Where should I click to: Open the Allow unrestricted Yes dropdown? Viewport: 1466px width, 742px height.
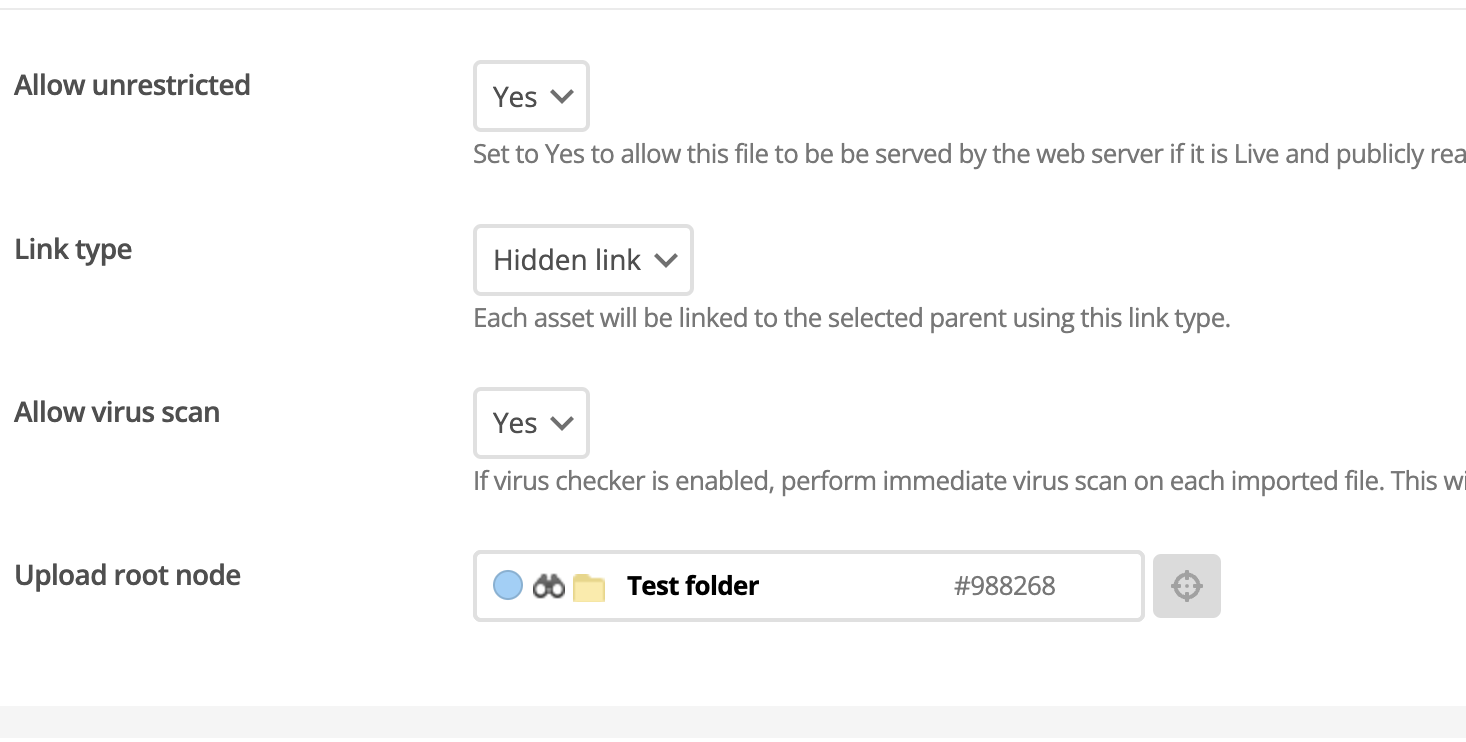click(x=531, y=96)
